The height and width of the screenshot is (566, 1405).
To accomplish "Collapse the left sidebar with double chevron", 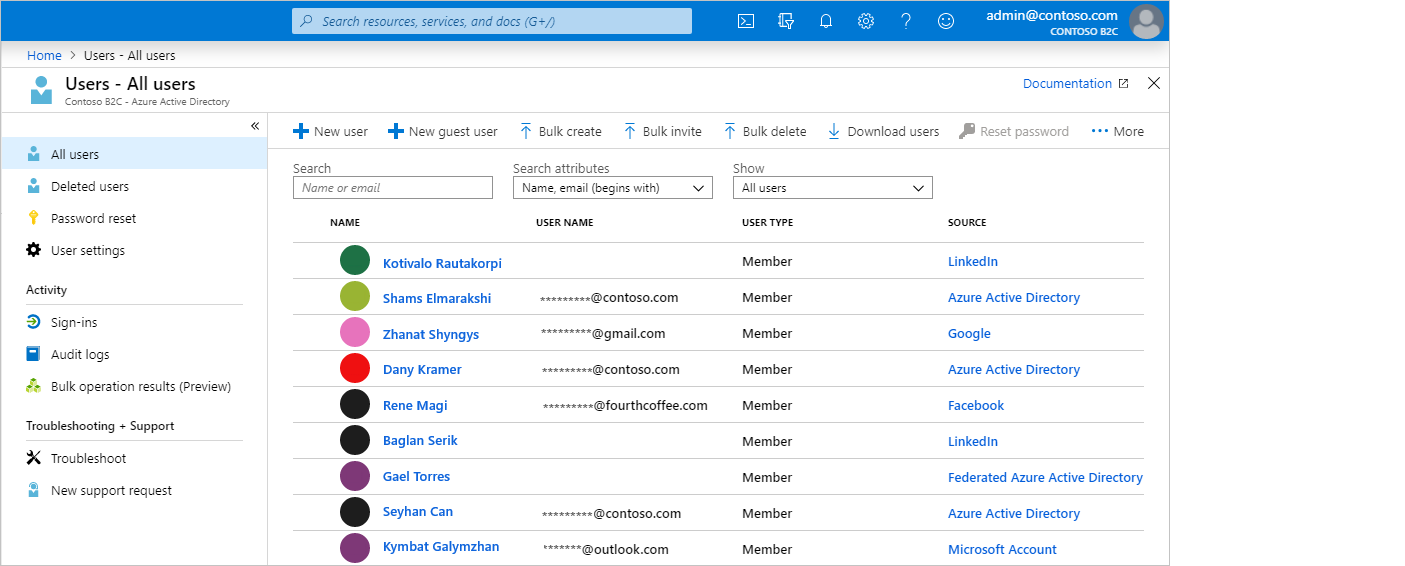I will pyautogui.click(x=255, y=126).
